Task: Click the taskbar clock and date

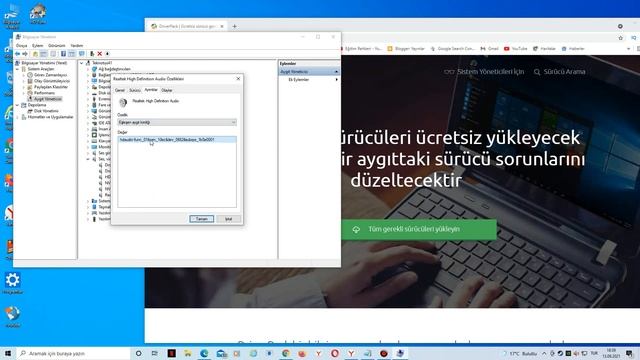Action: [611, 353]
